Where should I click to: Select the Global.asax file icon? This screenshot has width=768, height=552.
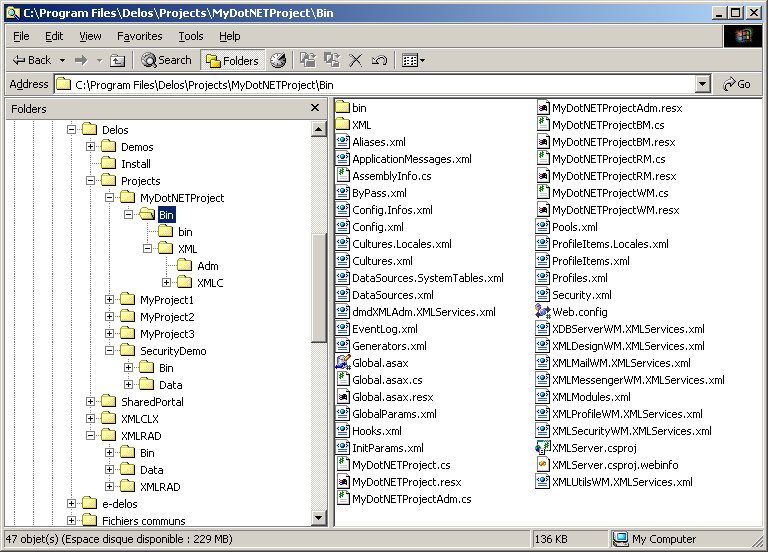point(342,362)
